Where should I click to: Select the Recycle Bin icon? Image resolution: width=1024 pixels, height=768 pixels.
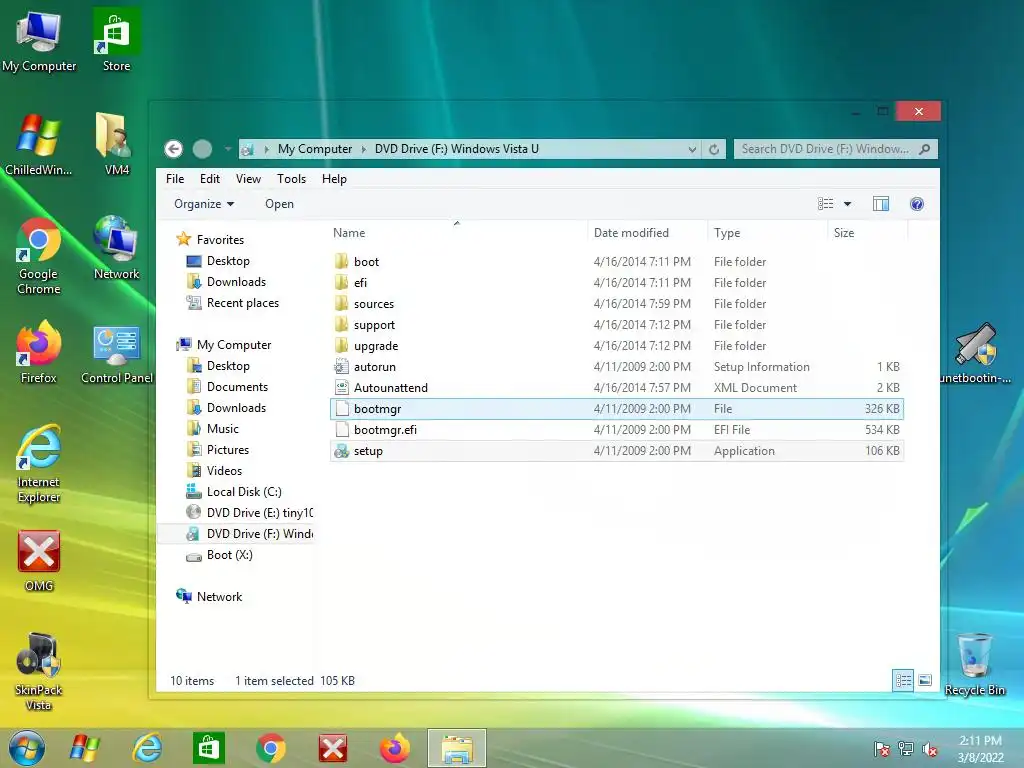click(974, 665)
